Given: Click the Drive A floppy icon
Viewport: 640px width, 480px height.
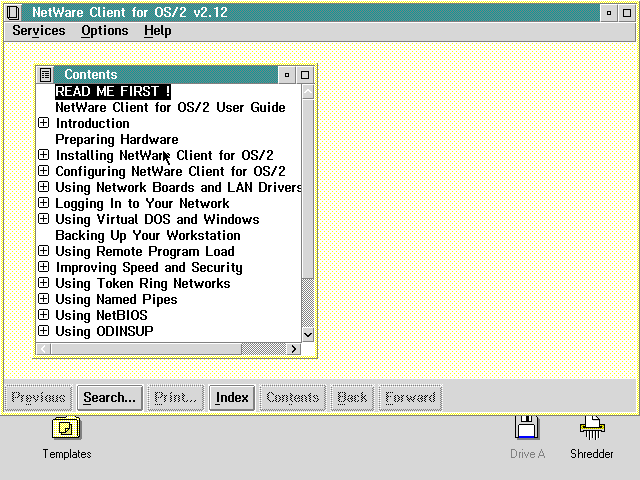Looking at the screenshot, I should tap(527, 429).
